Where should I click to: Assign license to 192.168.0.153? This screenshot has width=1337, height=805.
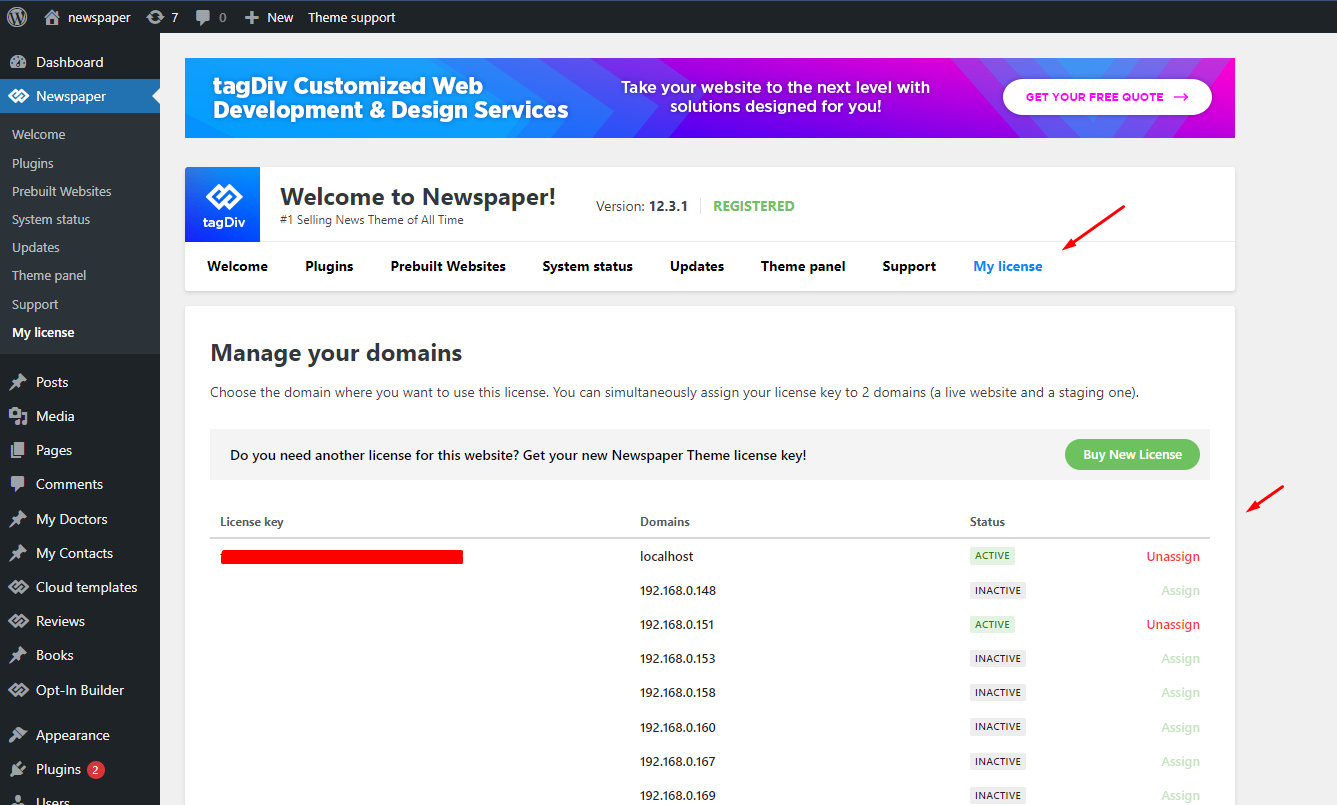[1180, 658]
